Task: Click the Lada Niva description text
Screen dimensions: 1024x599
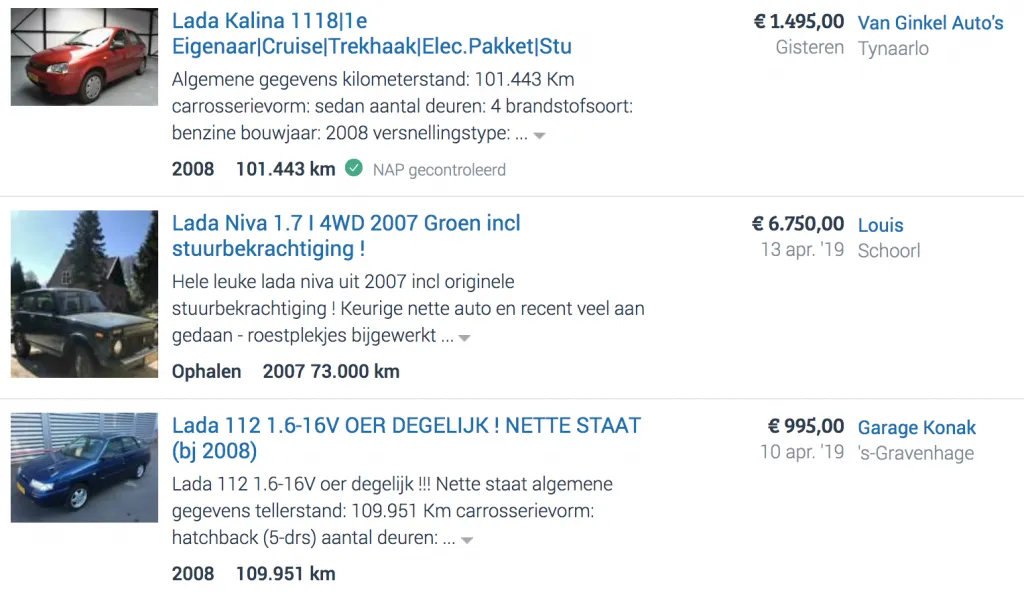Action: coord(408,308)
